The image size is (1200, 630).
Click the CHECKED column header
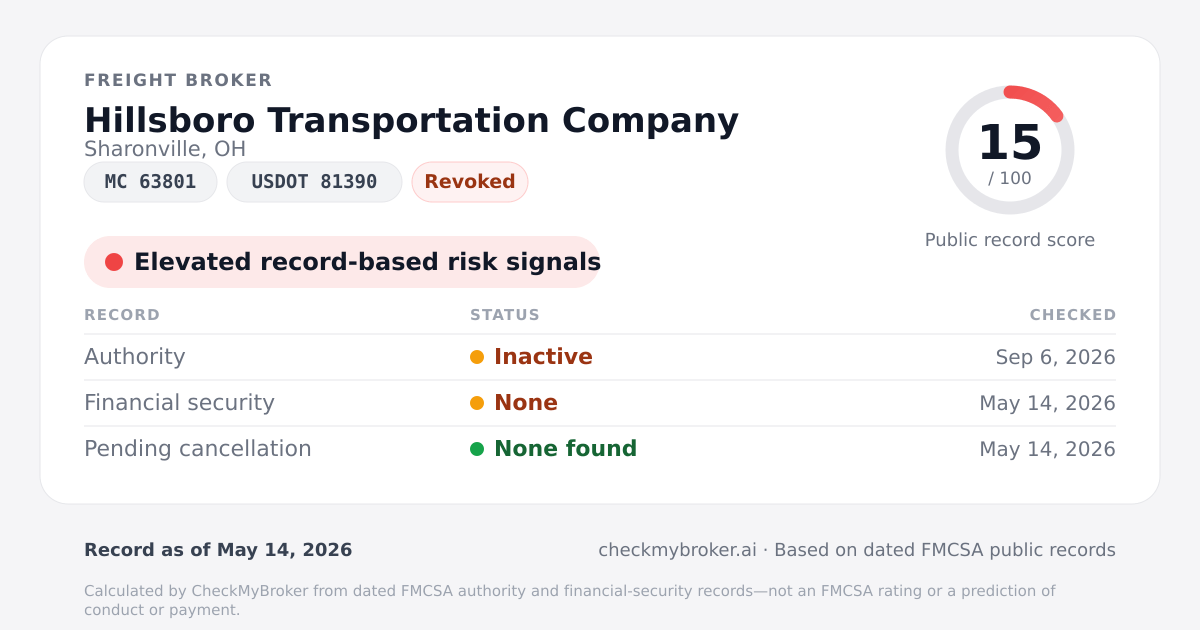point(1073,315)
